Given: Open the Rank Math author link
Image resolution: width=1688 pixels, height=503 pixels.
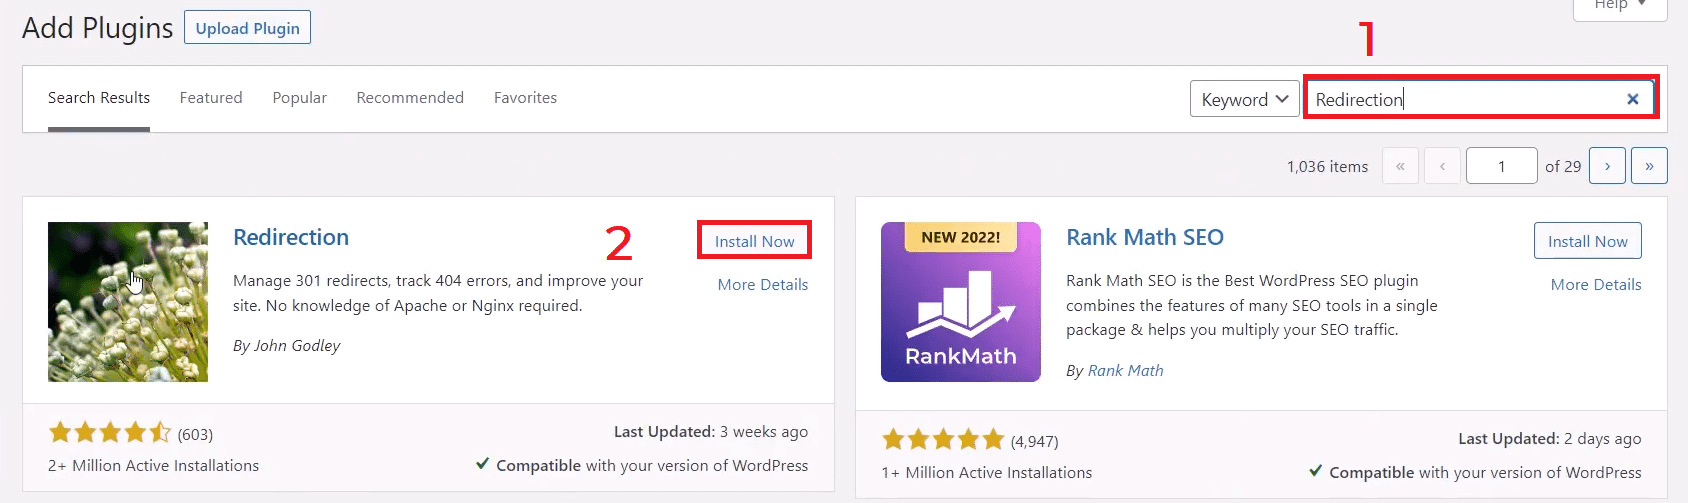Looking at the screenshot, I should coord(1126,371).
